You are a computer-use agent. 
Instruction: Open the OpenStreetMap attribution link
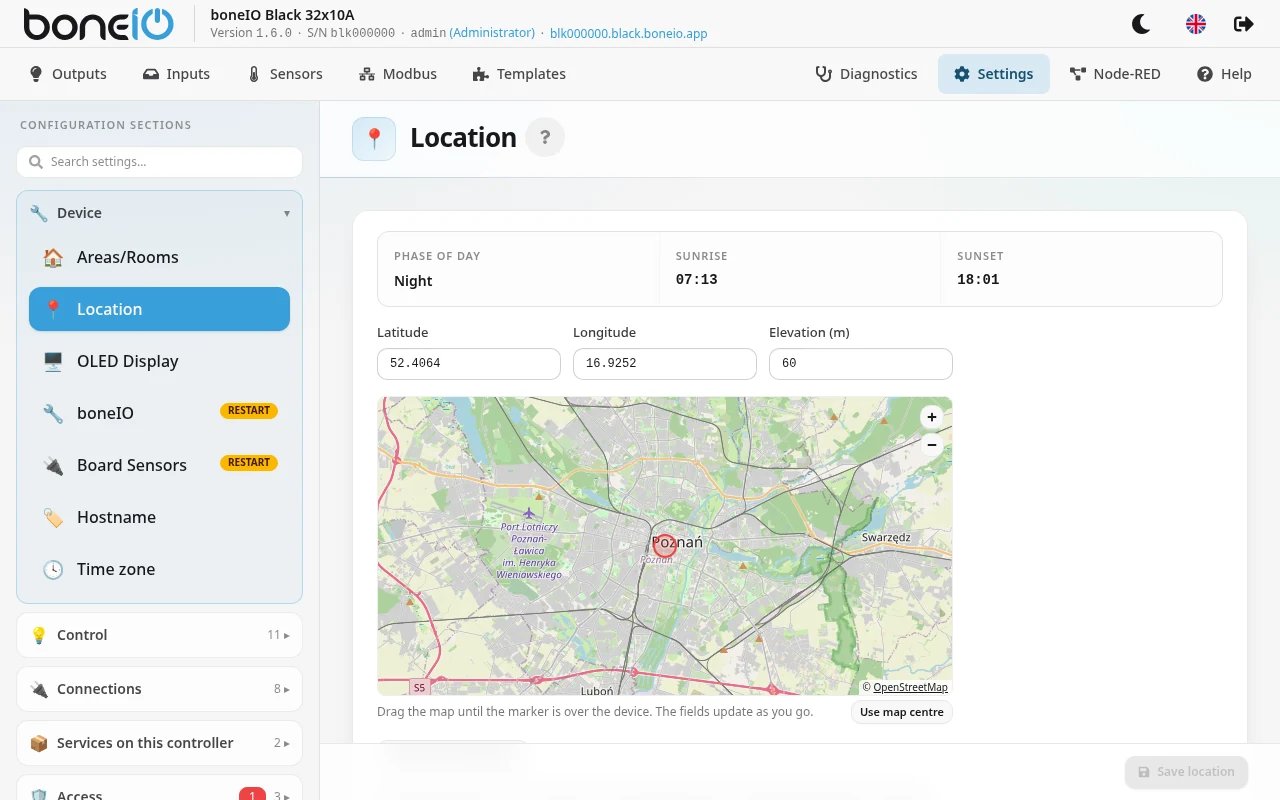(910, 687)
